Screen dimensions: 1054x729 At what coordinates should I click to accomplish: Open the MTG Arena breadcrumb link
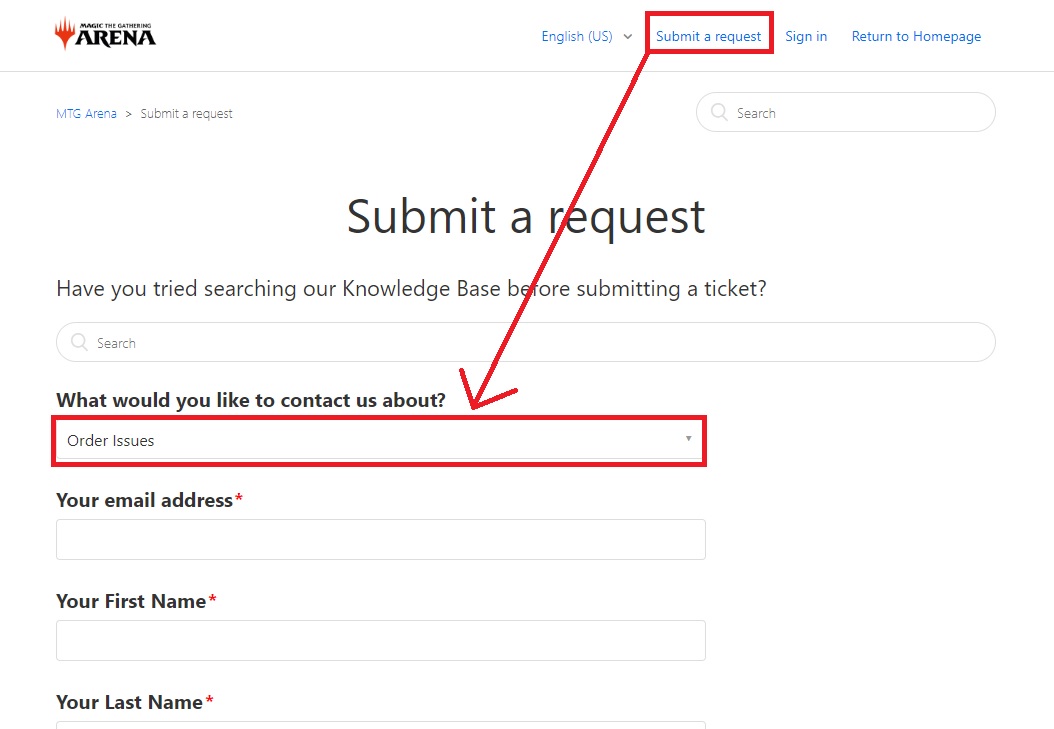point(86,113)
